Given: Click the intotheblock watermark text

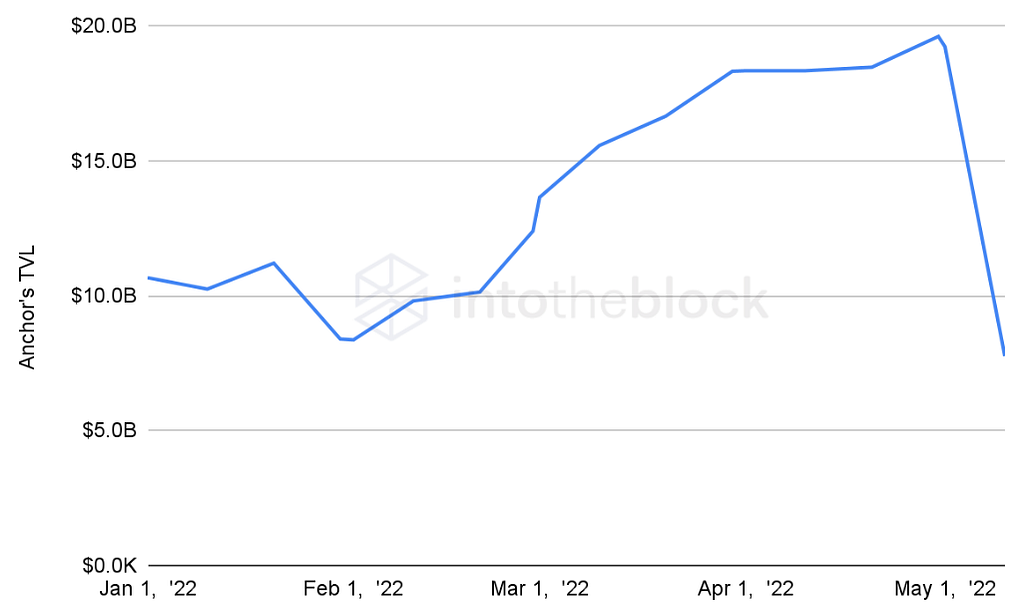Looking at the screenshot, I should [x=609, y=299].
